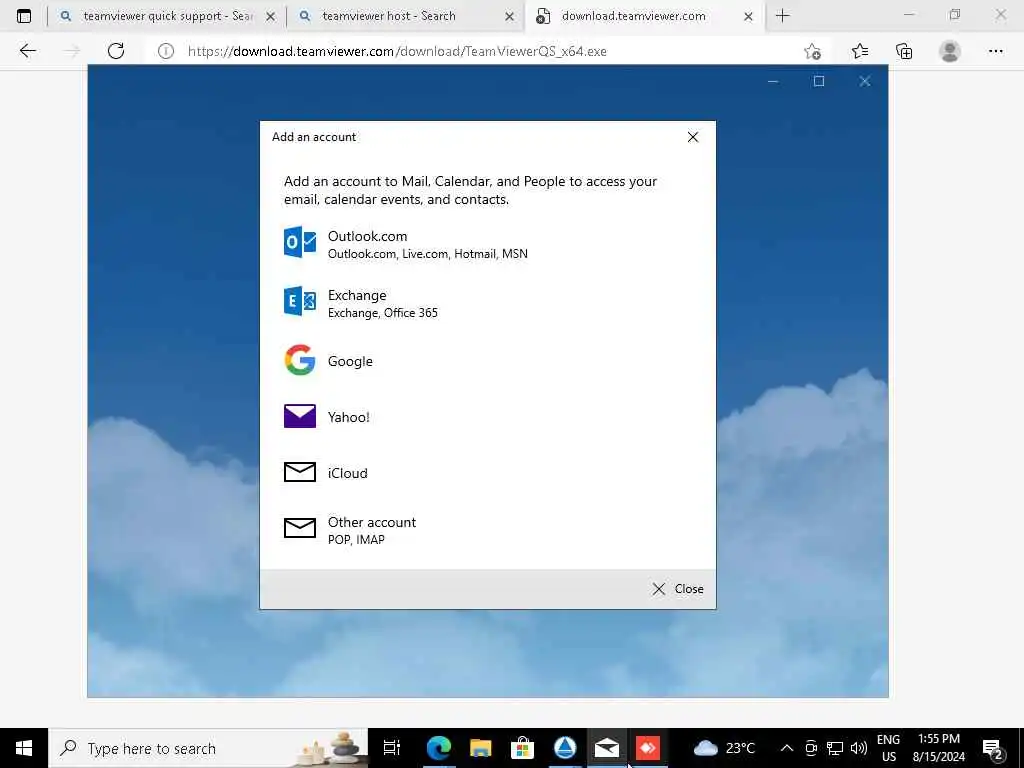Dismiss Add an account dialog with X
Viewport: 1024px width, 768px height.
point(693,137)
